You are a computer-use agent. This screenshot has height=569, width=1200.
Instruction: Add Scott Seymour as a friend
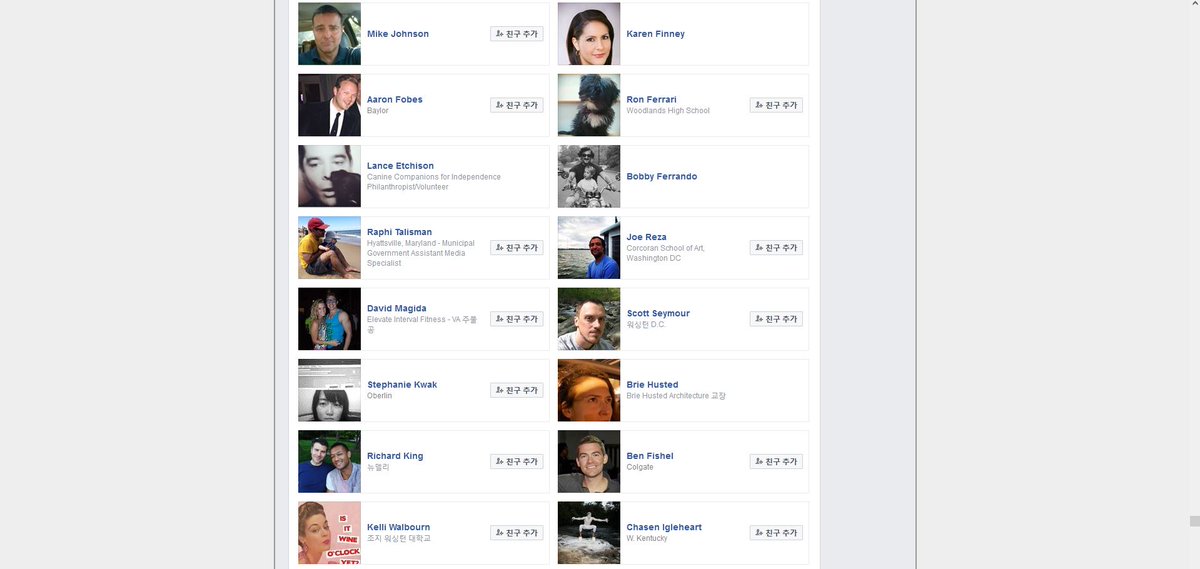point(776,319)
